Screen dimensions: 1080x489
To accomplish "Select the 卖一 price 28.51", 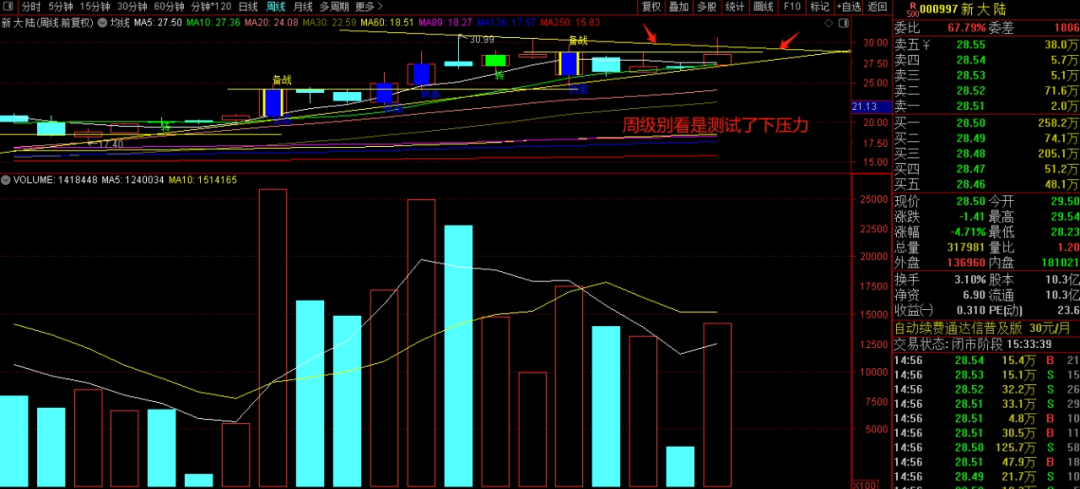I will pyautogui.click(x=969, y=105).
